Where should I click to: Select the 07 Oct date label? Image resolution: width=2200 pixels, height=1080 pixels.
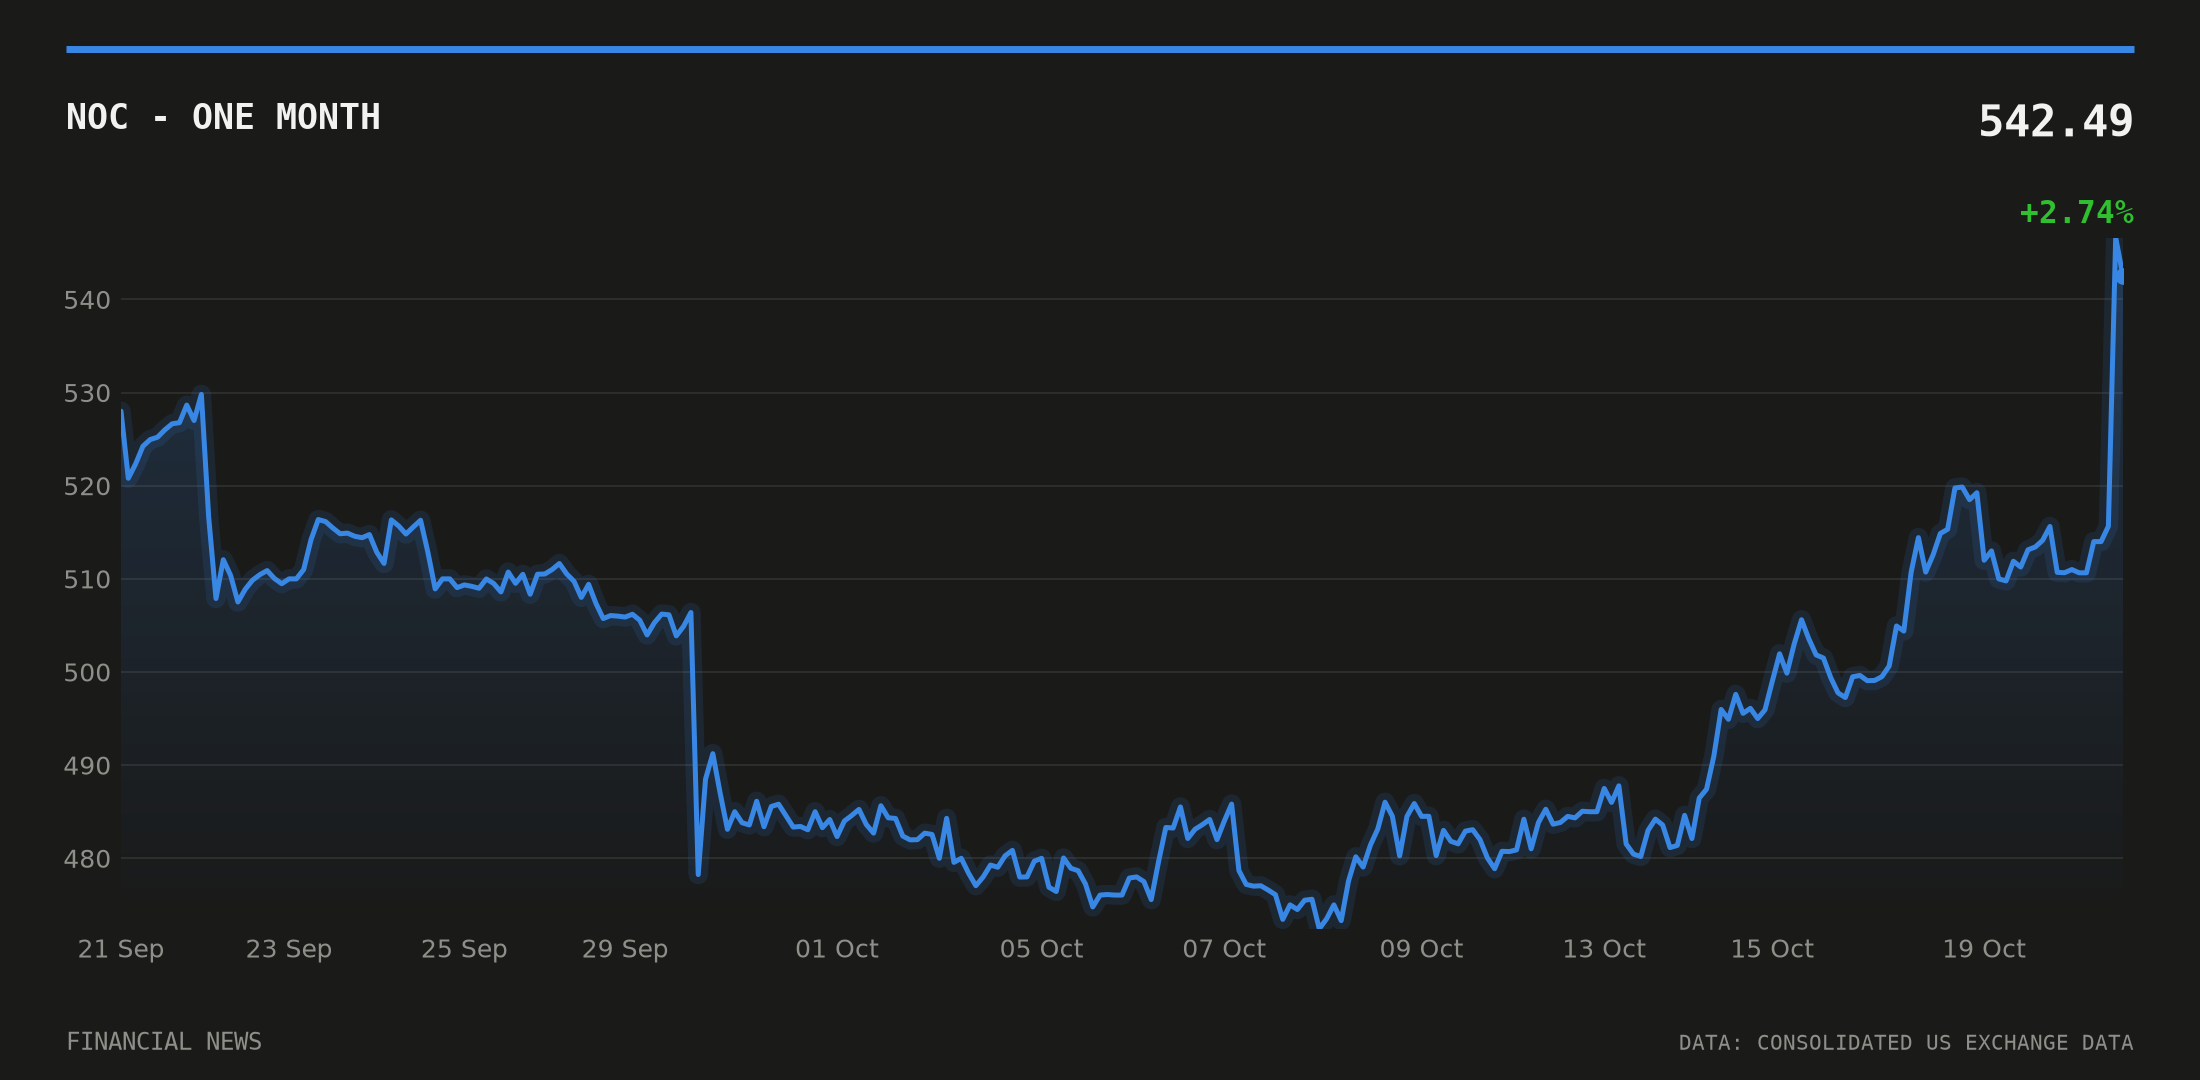pos(1224,949)
